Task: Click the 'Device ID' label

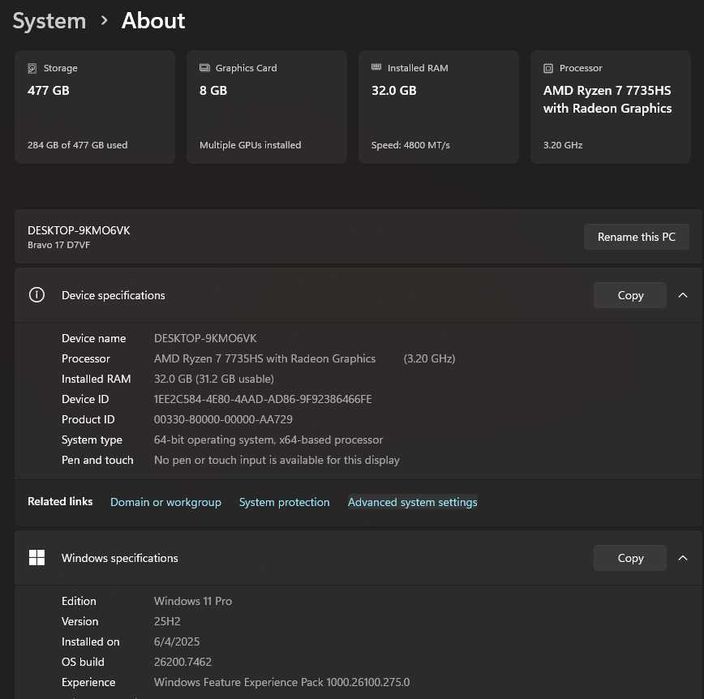Action: tap(85, 399)
